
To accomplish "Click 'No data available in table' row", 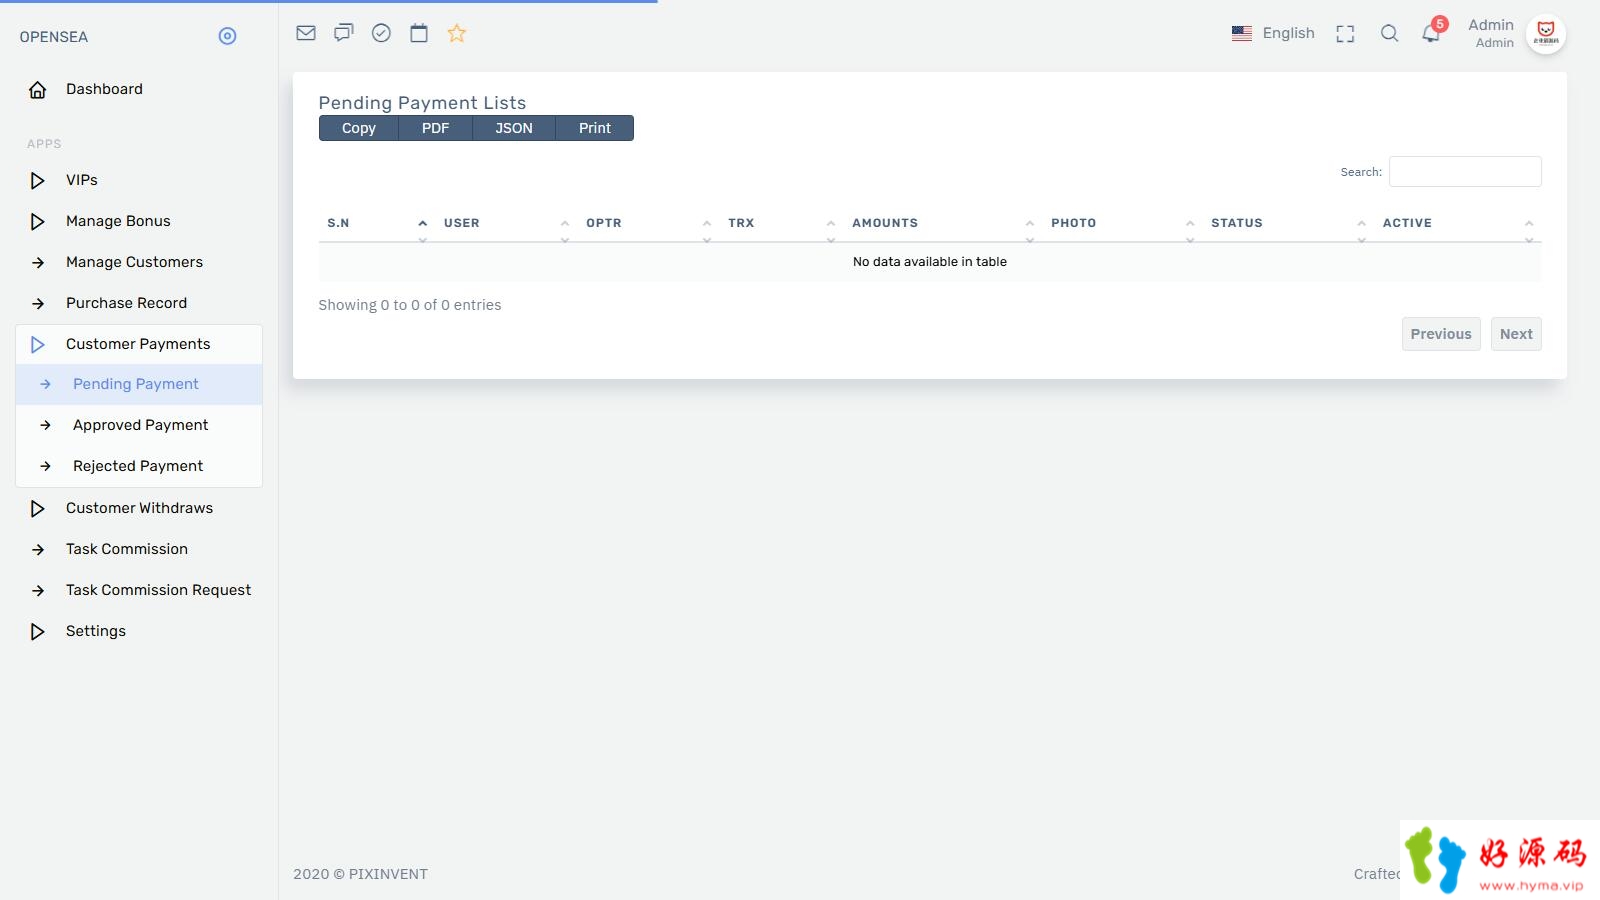I will (x=930, y=262).
